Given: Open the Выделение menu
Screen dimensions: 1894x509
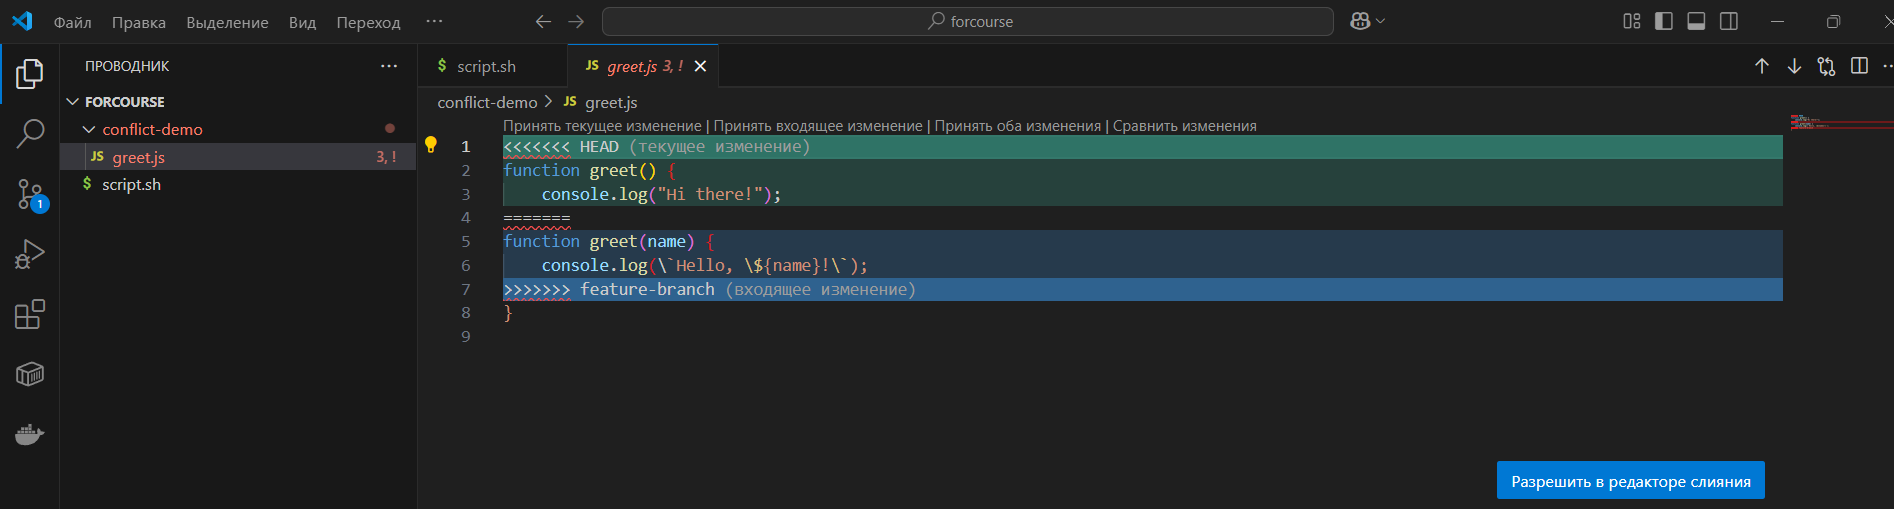Looking at the screenshot, I should [227, 22].
